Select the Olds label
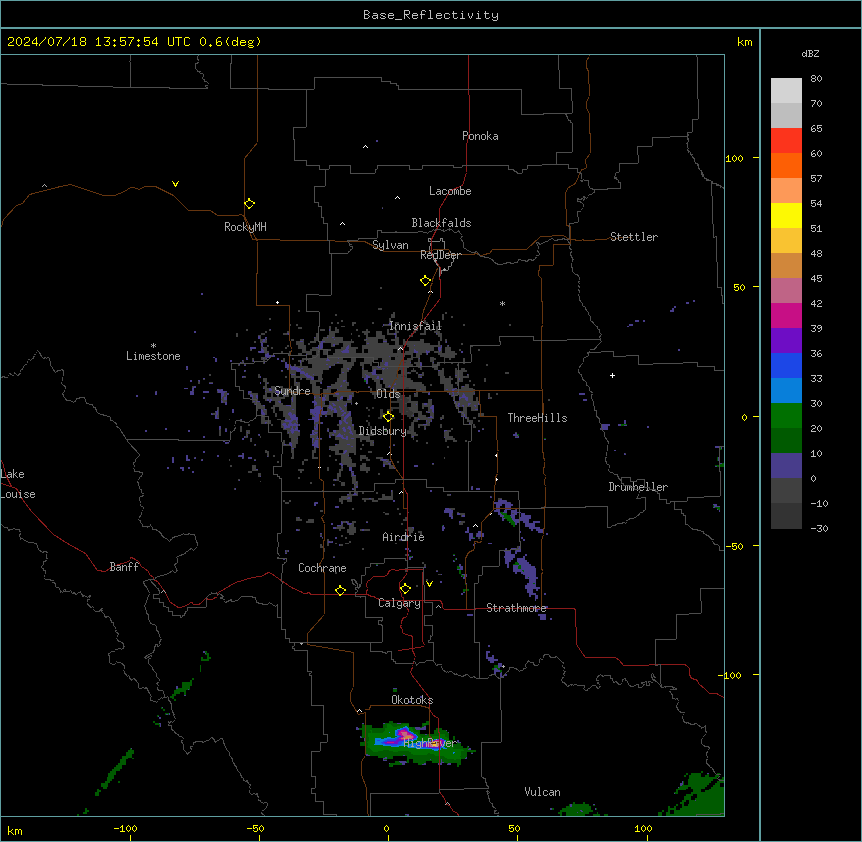The height and width of the screenshot is (842, 862). [388, 394]
